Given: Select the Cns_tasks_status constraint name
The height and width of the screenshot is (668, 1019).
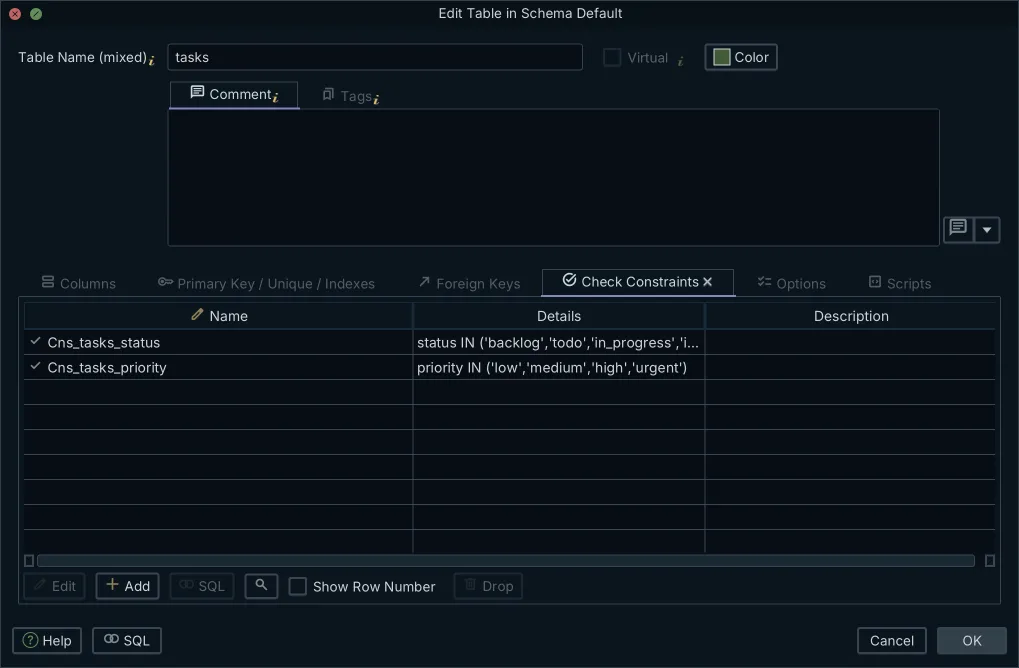Looking at the screenshot, I should (103, 342).
